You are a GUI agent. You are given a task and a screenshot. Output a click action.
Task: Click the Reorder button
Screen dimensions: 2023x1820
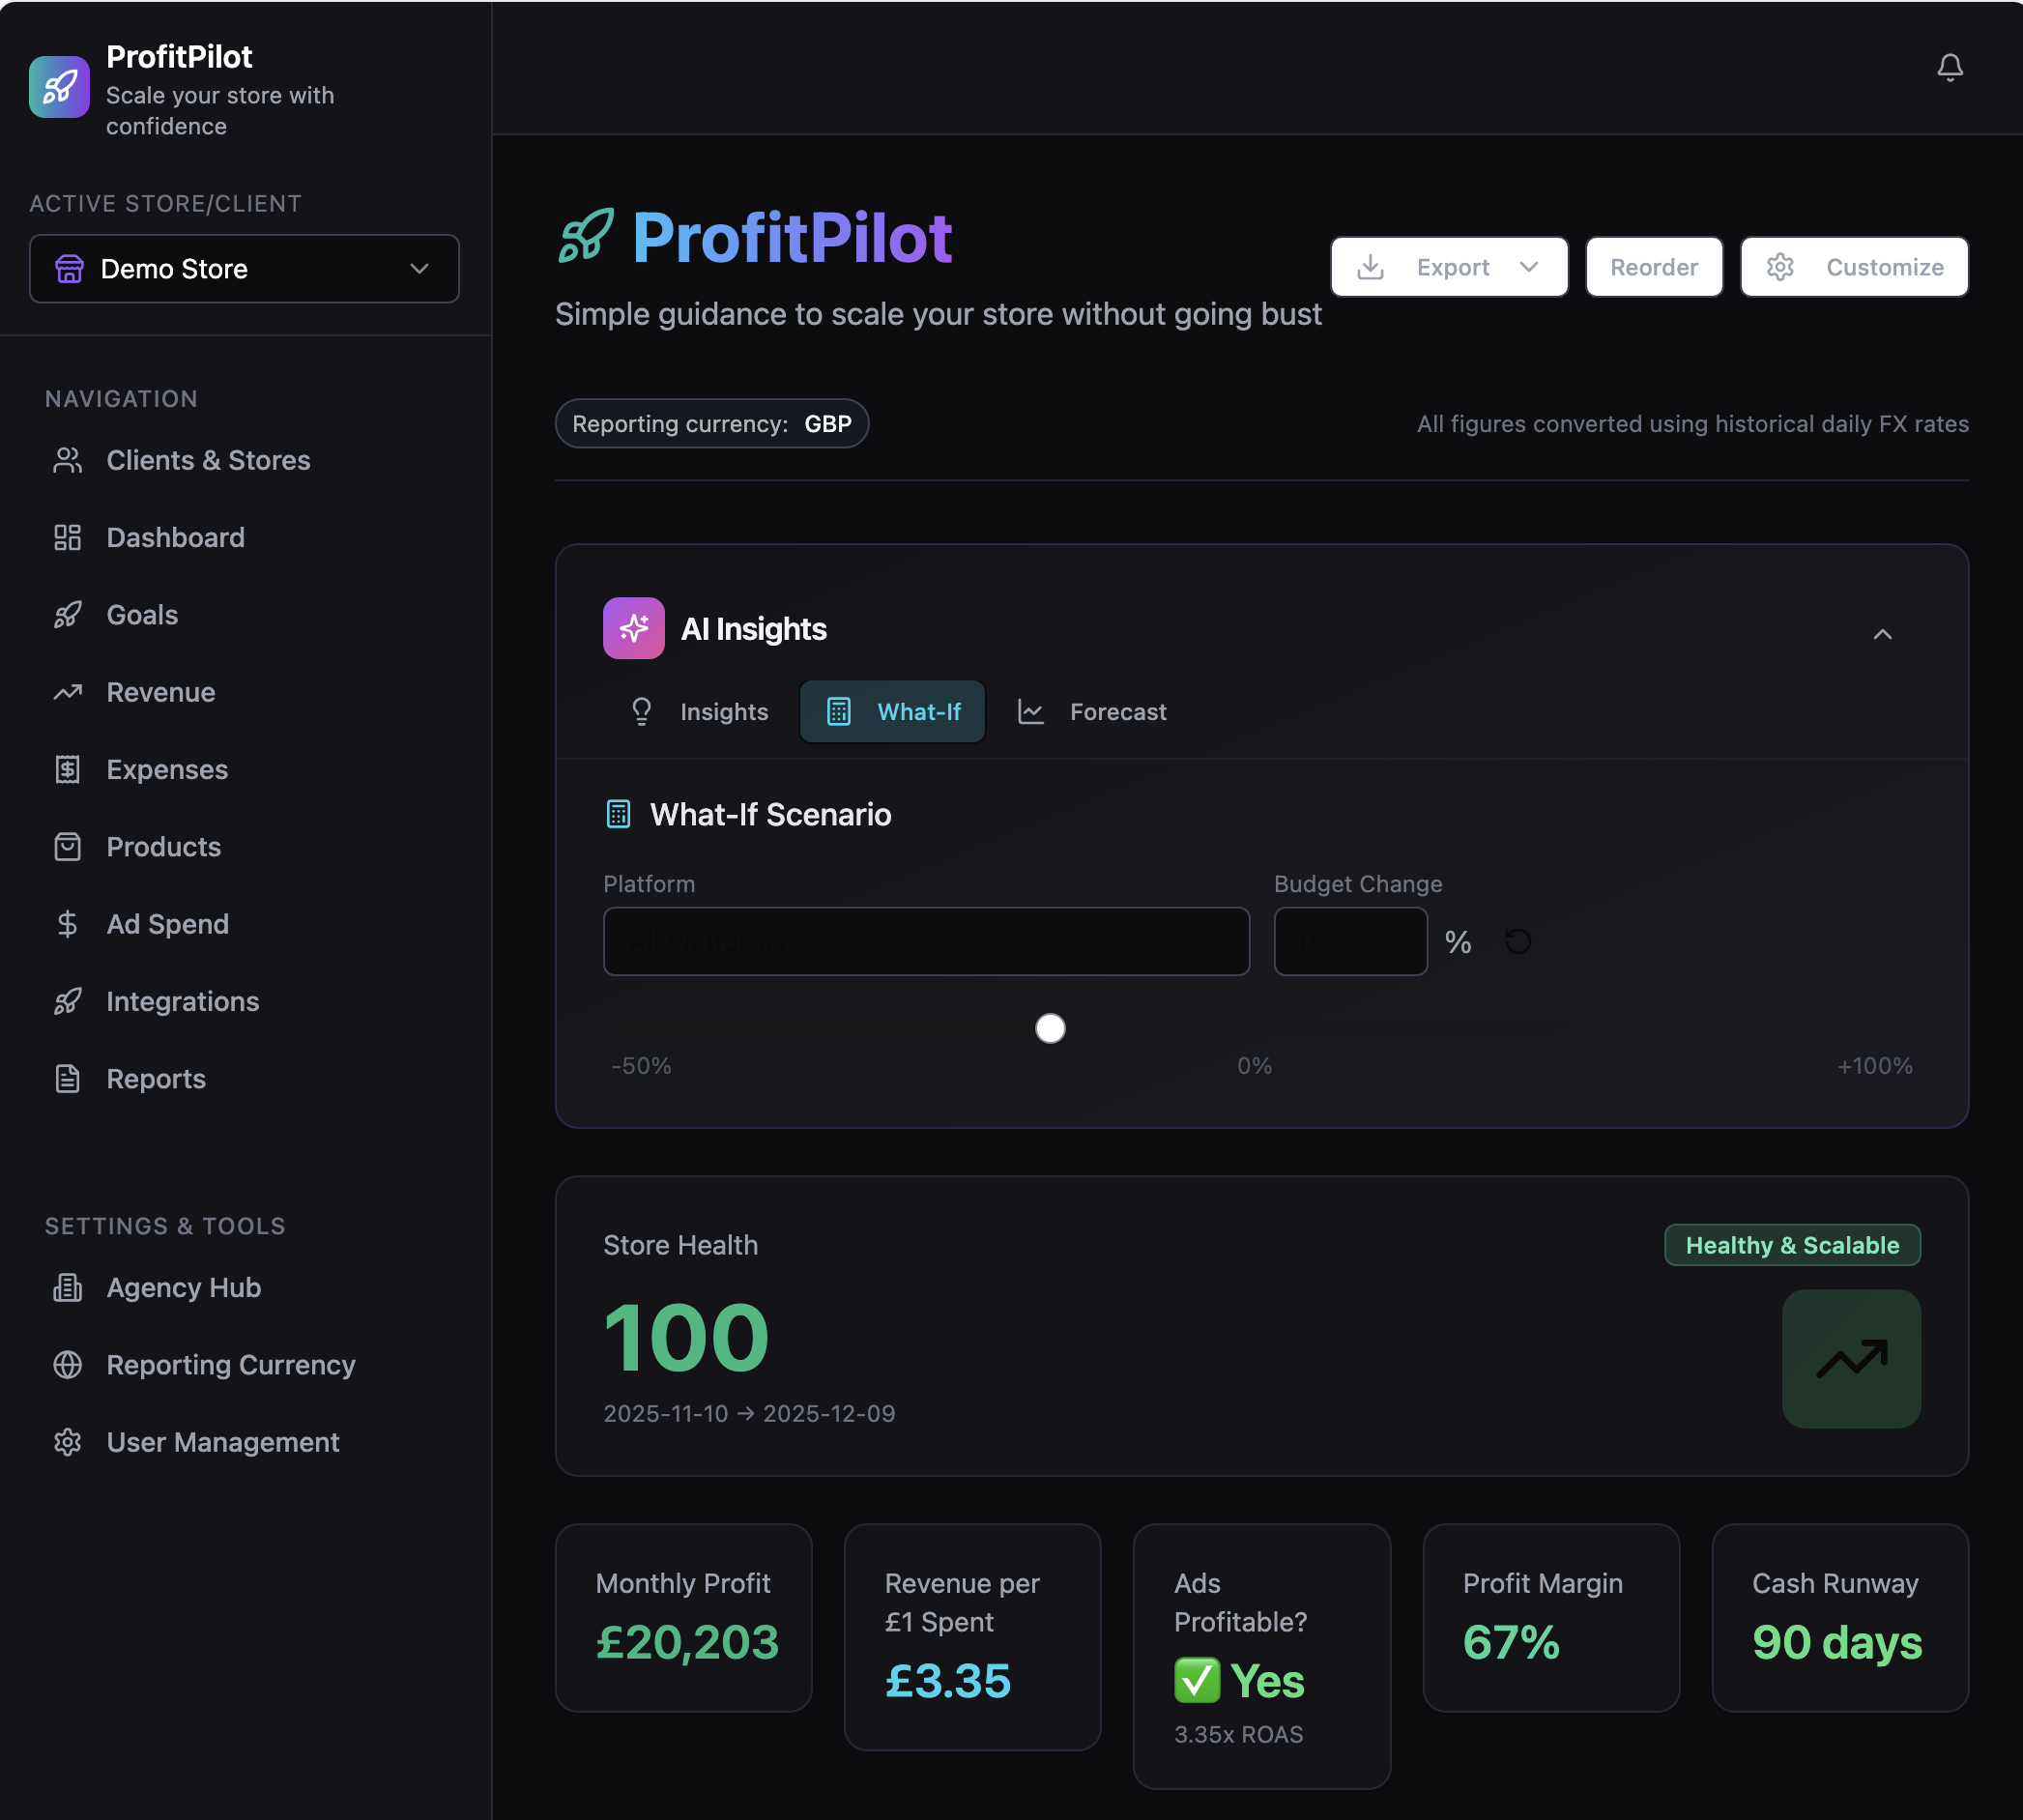pyautogui.click(x=1653, y=267)
